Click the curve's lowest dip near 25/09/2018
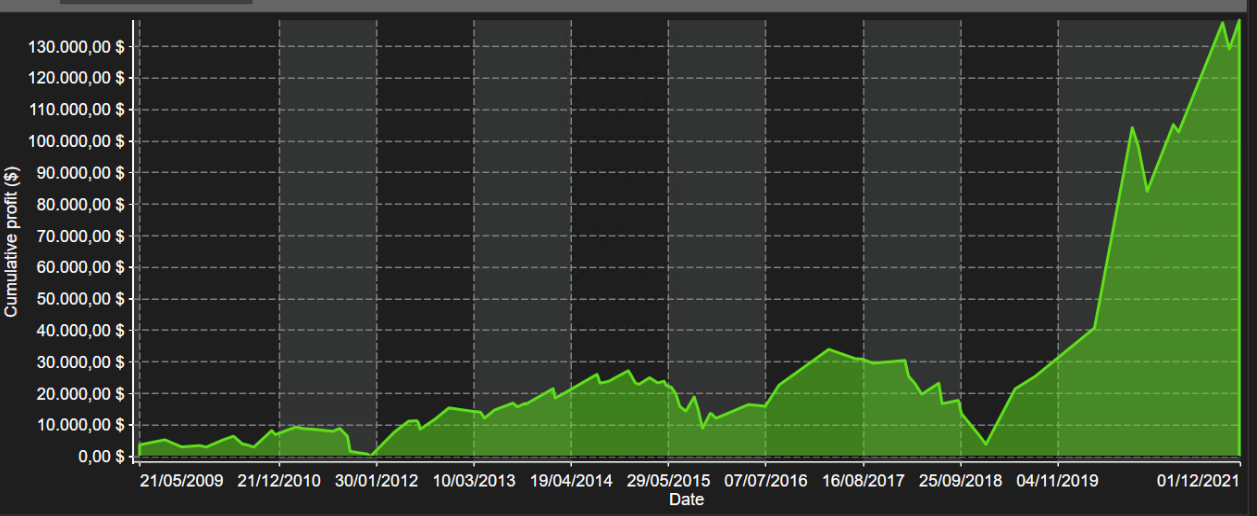The height and width of the screenshot is (516, 1257). [986, 444]
